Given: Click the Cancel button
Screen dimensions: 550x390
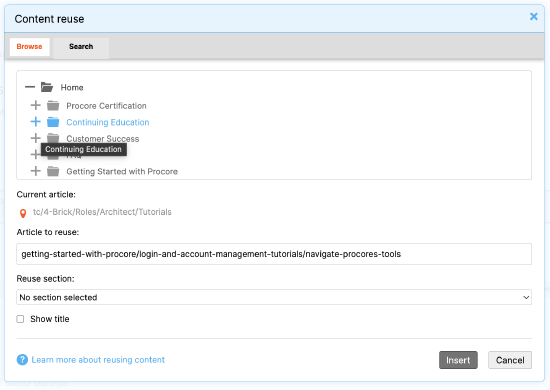Looking at the screenshot, I should (510, 360).
